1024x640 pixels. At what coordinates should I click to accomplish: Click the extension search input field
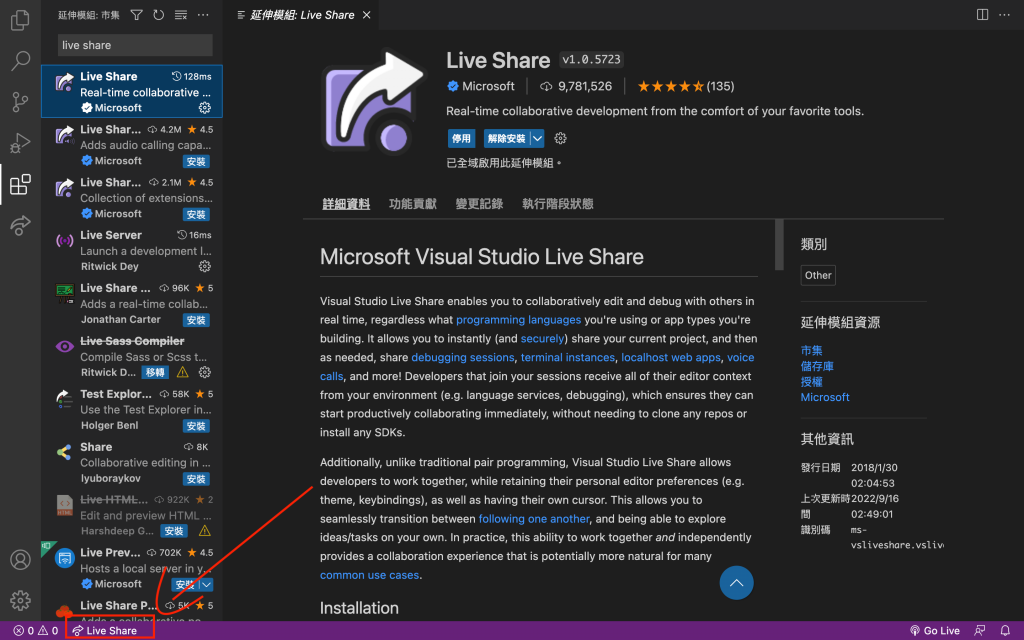(135, 45)
